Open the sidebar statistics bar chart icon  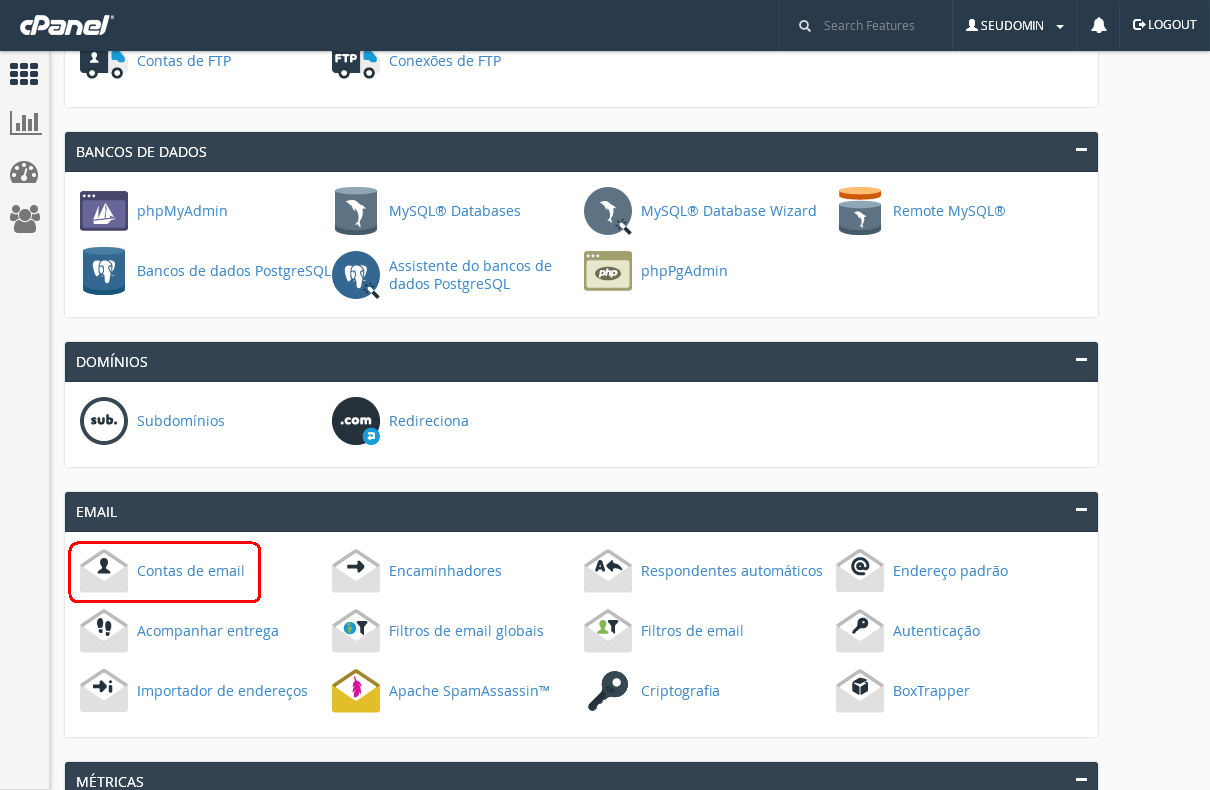tap(25, 123)
